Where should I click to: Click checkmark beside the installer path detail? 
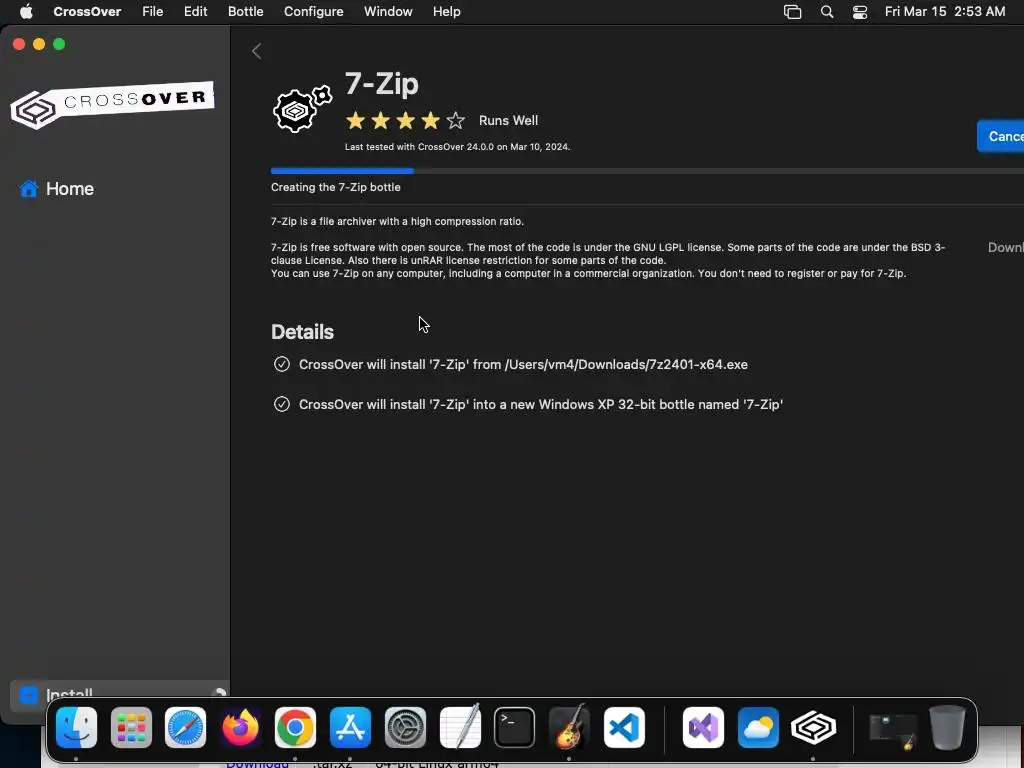click(x=281, y=364)
